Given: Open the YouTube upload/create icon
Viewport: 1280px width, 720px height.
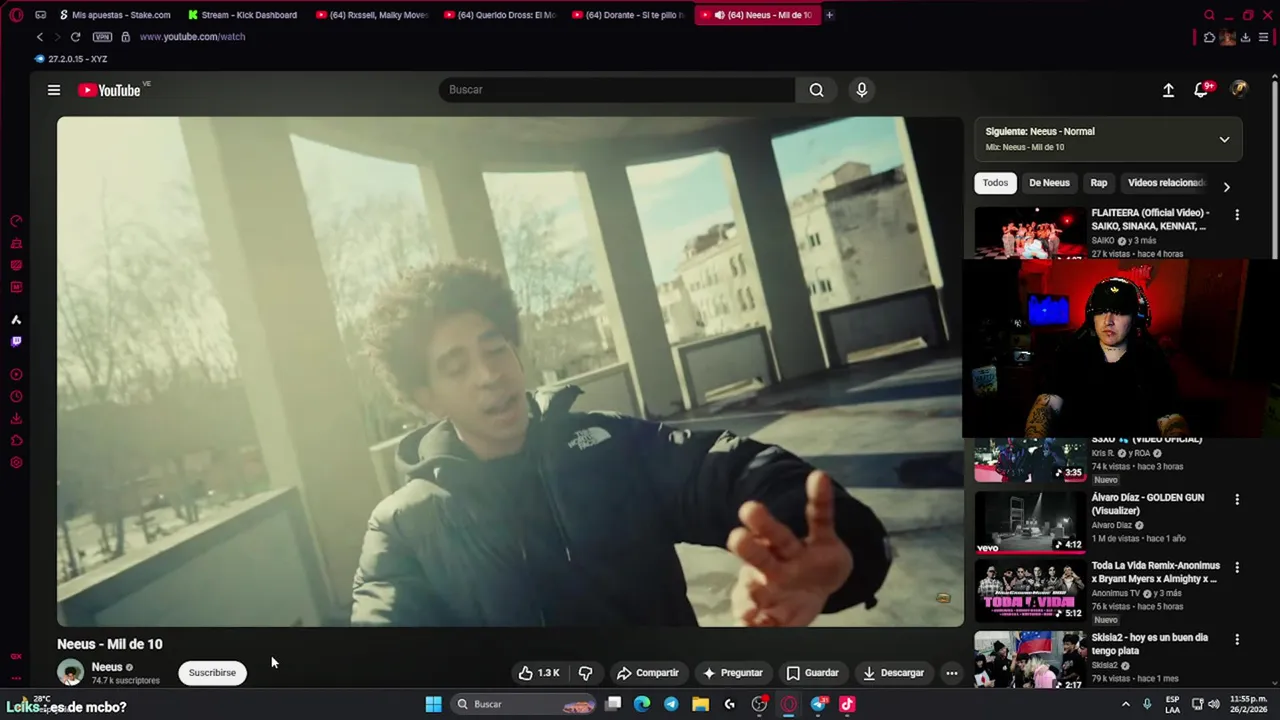Looking at the screenshot, I should tap(1168, 90).
